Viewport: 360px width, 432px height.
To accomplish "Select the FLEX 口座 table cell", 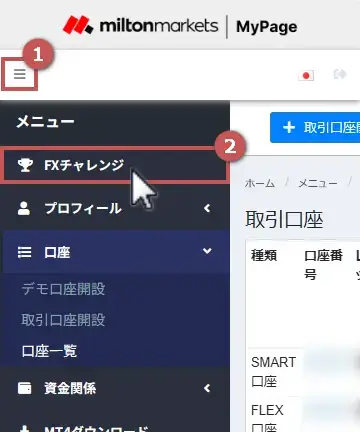I will 274,415.
